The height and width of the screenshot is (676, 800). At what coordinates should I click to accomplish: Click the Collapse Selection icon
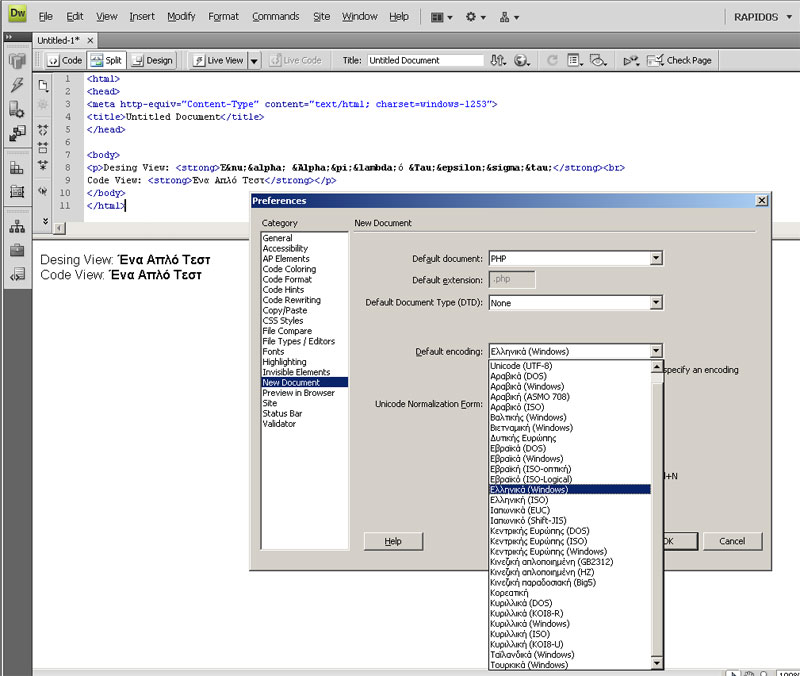click(x=43, y=148)
